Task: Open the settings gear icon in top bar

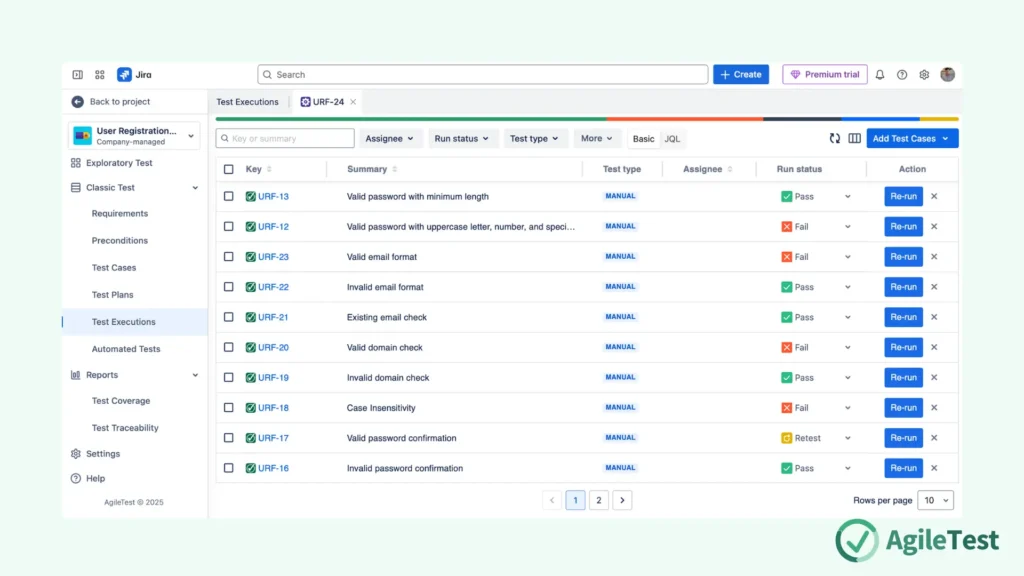Action: click(924, 75)
